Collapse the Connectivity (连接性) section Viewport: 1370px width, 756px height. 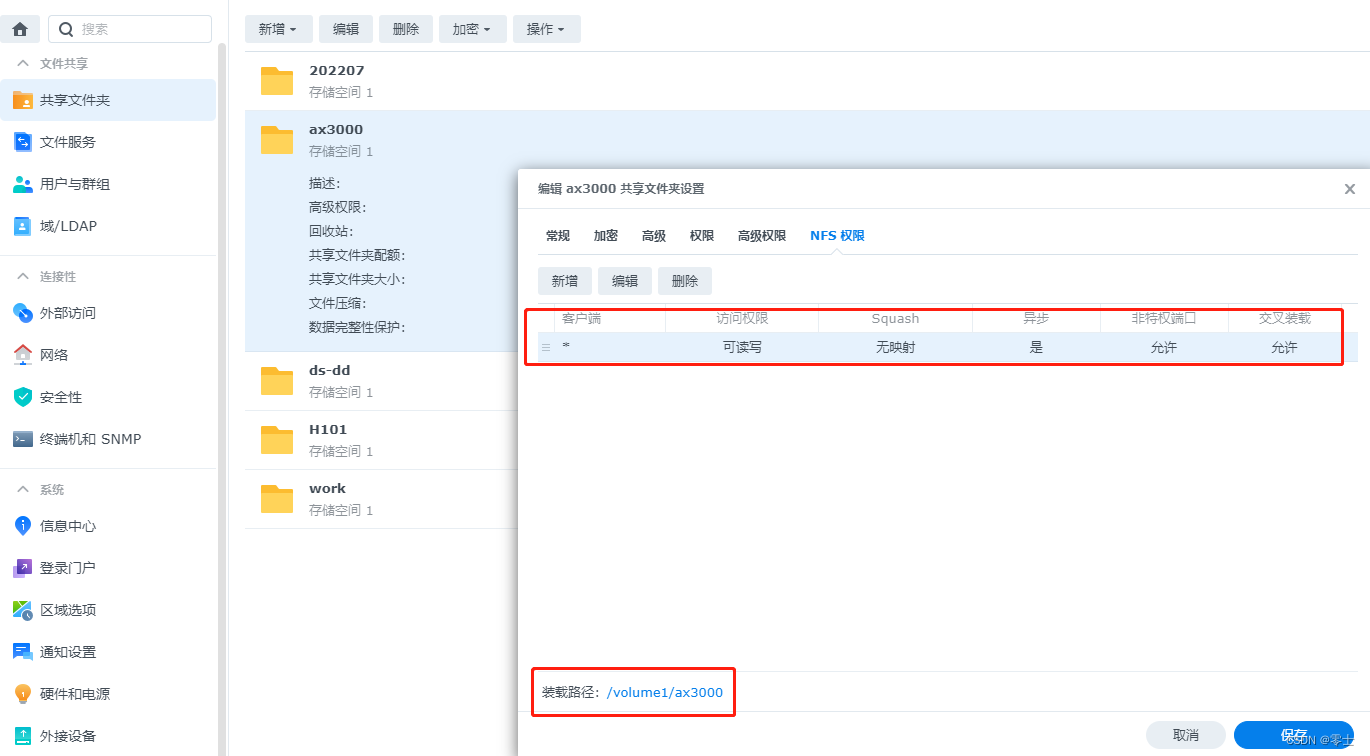[x=23, y=277]
